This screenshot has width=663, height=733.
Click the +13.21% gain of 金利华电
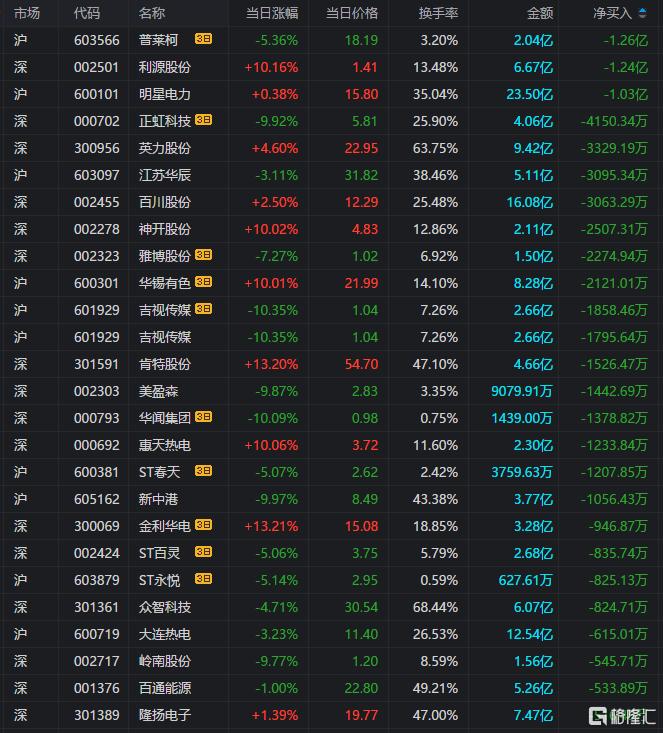click(x=271, y=526)
